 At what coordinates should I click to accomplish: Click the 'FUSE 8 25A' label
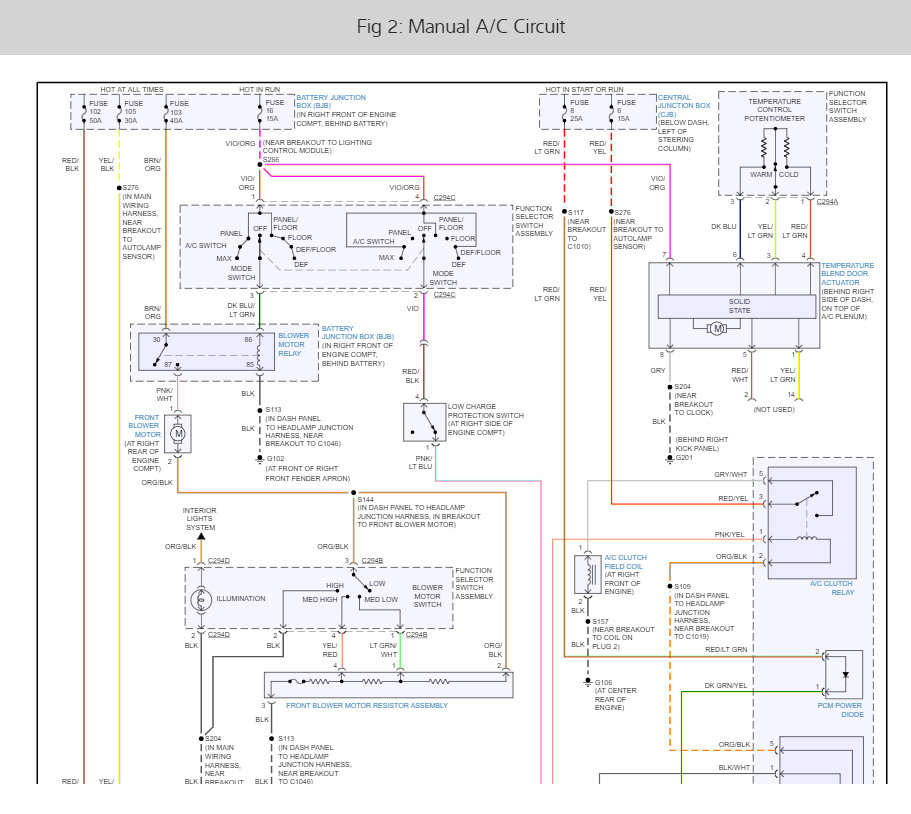pos(579,110)
